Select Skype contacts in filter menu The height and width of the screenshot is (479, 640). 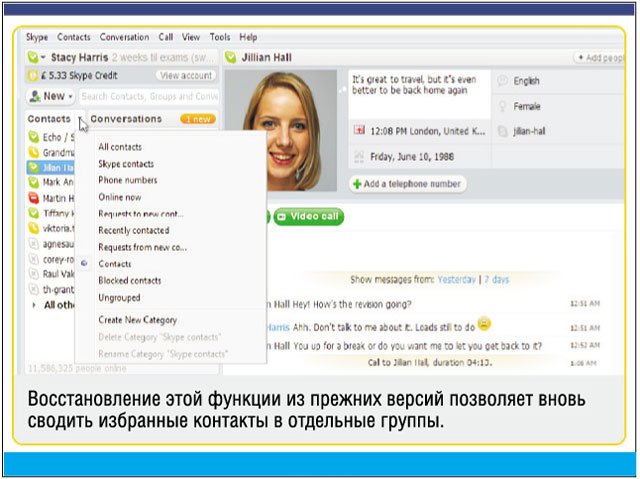coord(126,164)
